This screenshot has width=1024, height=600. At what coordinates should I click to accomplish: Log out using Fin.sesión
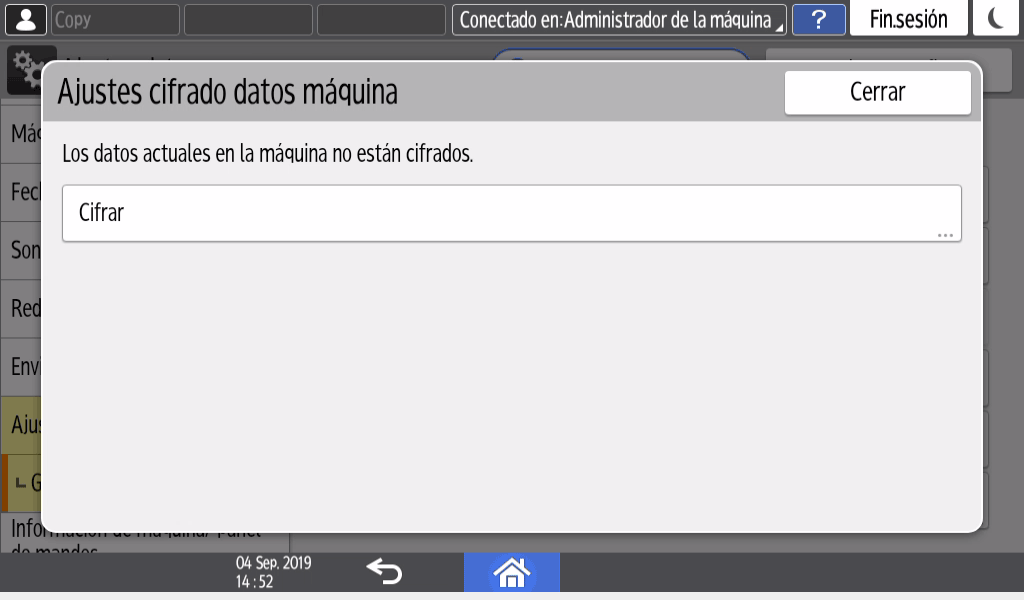(908, 20)
